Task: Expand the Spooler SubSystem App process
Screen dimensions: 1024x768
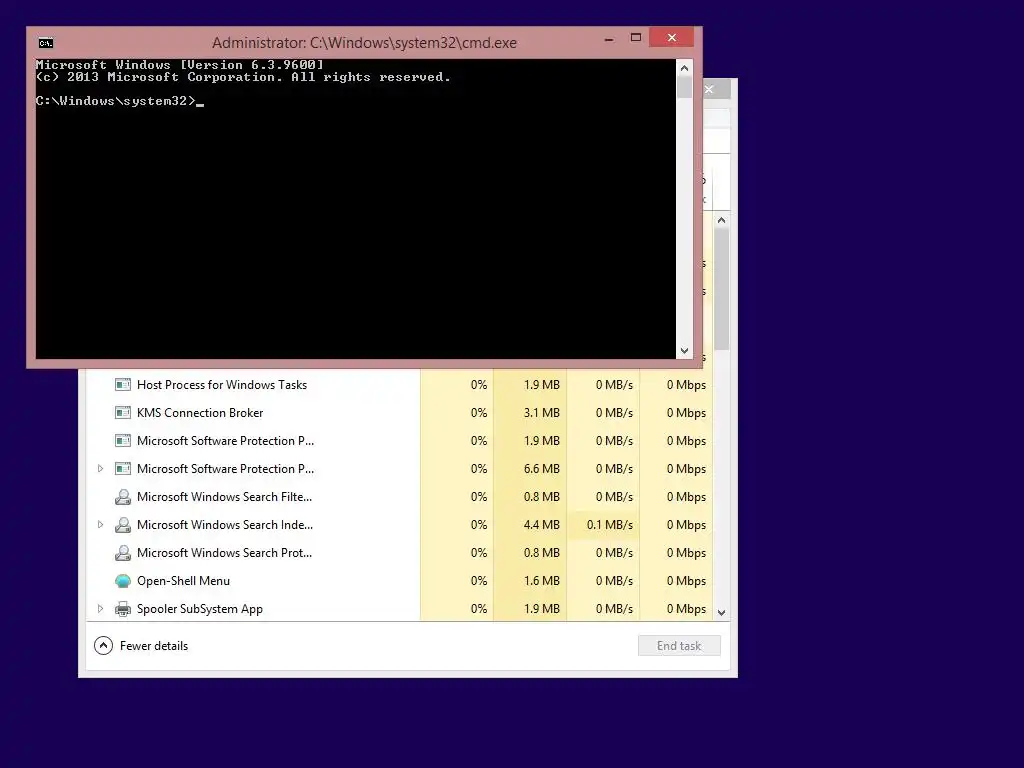Action: [100, 609]
